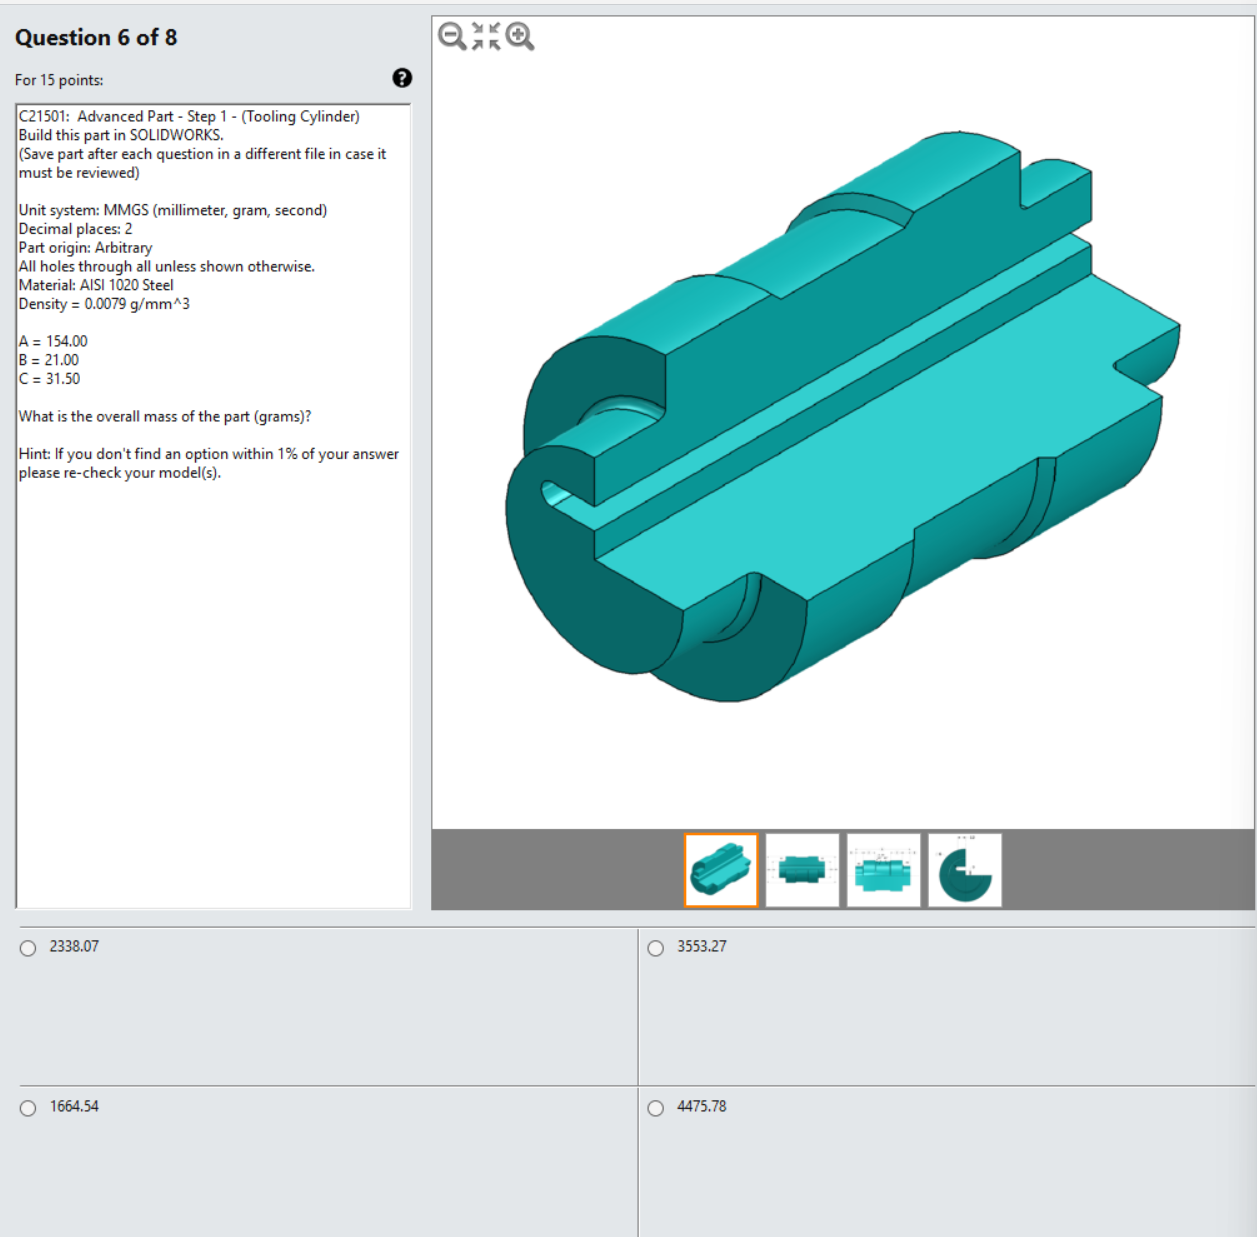This screenshot has height=1237, width=1257.
Task: Click the overall mass question sentence
Action: pos(165,416)
